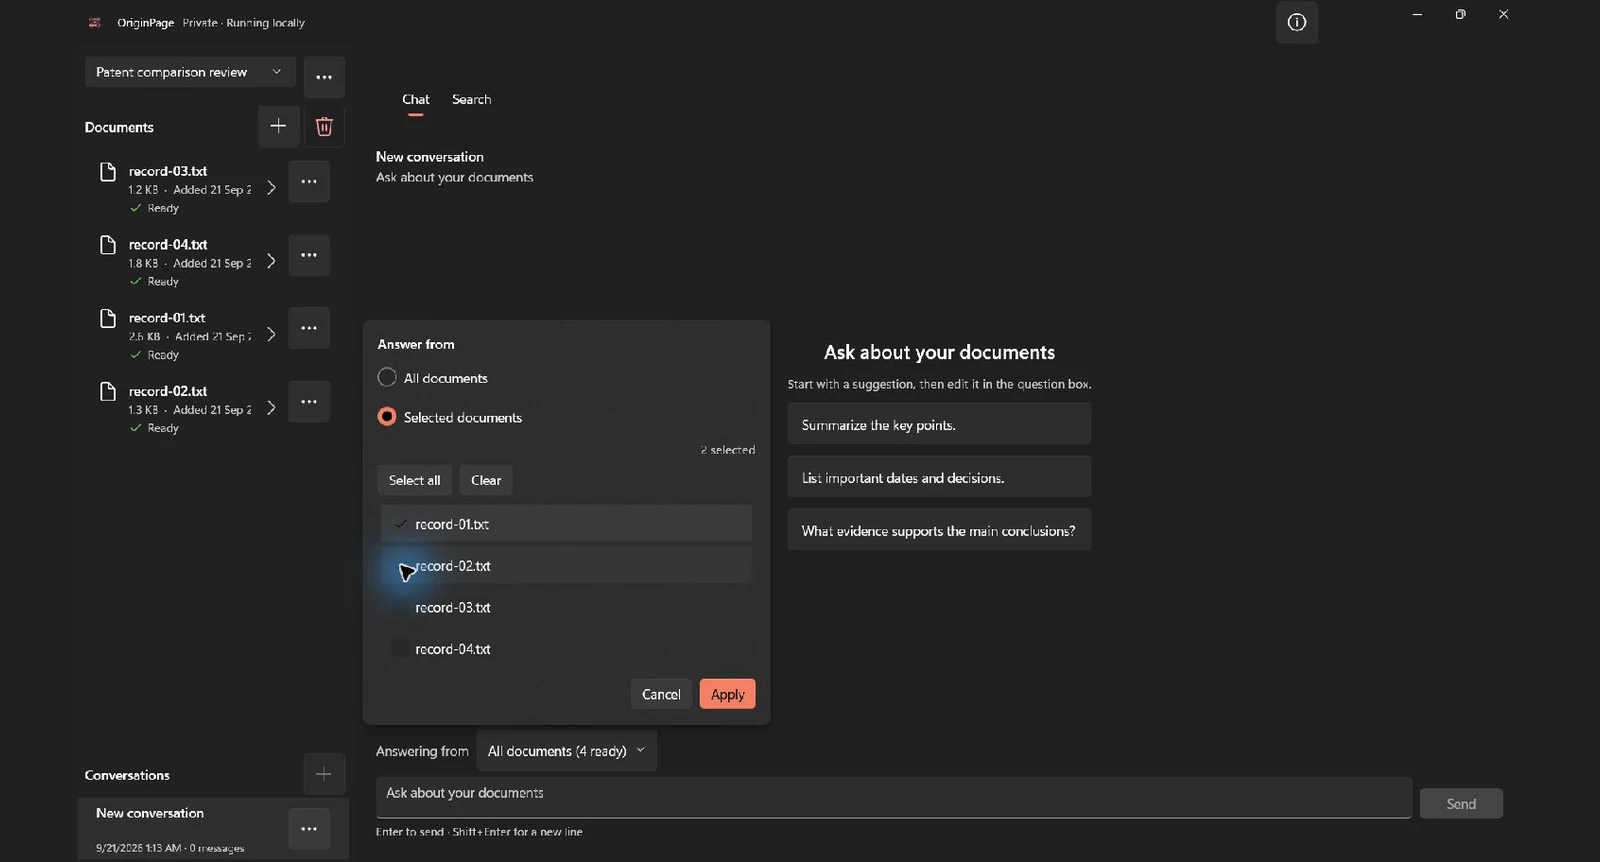The image size is (1600, 862).
Task: Click the Clear button in Answer from
Action: [486, 480]
